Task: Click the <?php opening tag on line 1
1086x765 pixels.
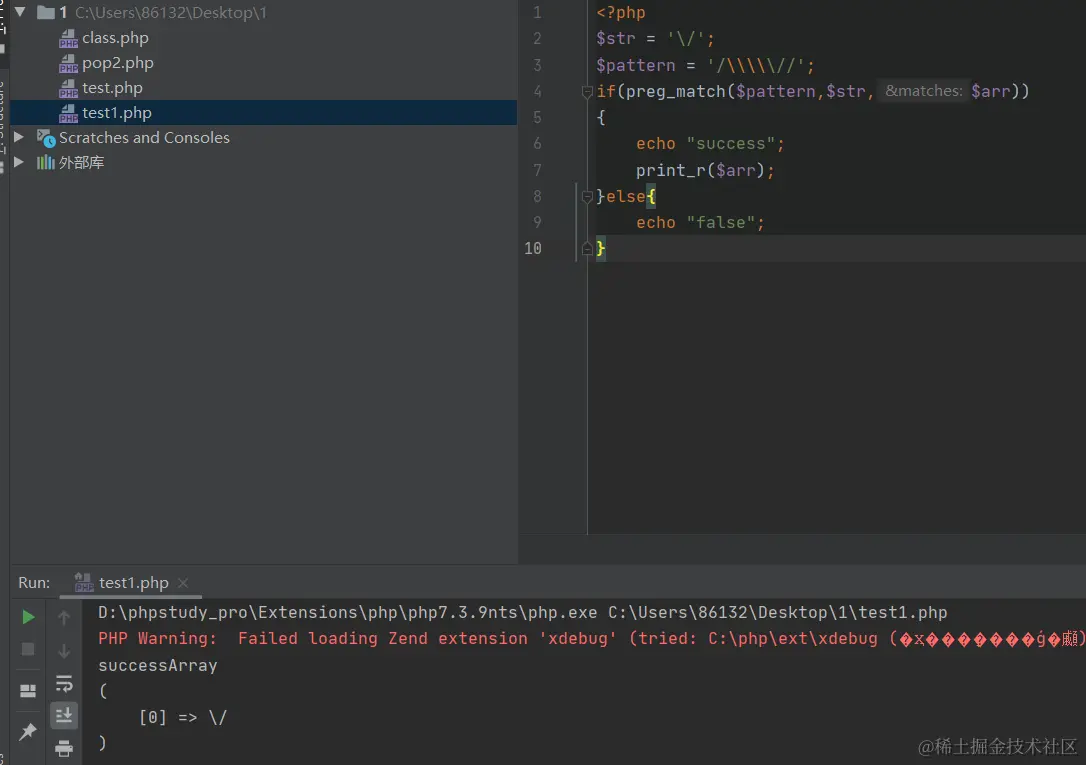Action: pos(621,12)
